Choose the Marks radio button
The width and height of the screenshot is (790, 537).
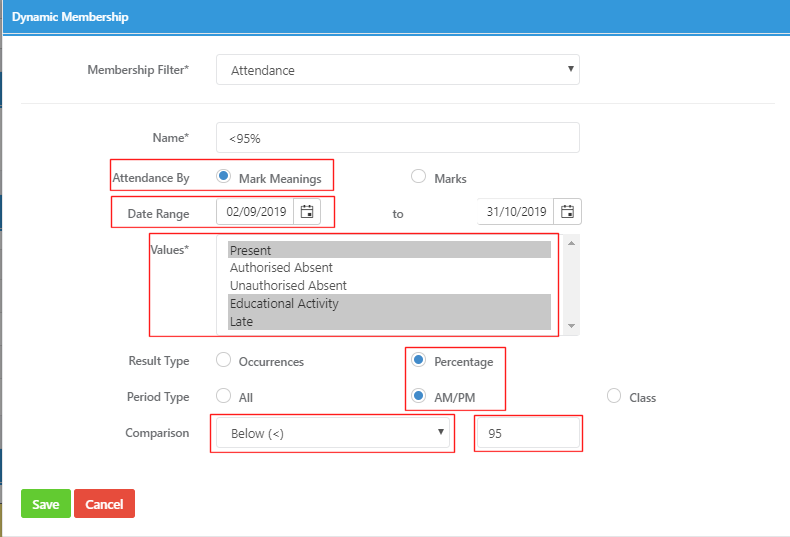coord(418,176)
